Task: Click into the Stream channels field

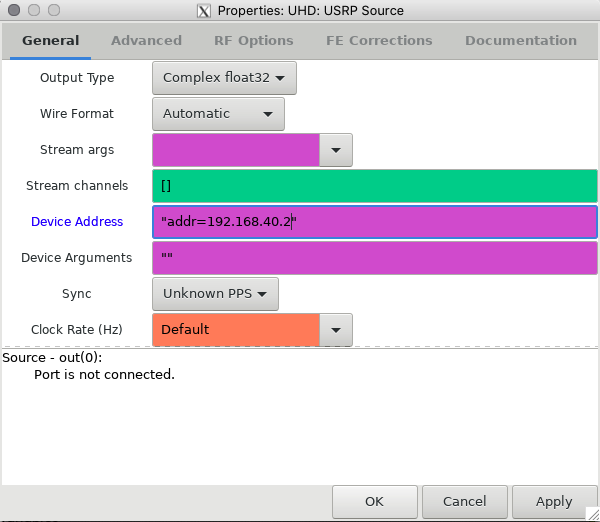Action: [x=375, y=186]
